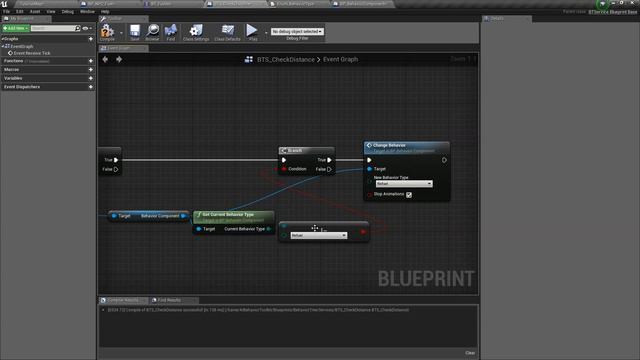Open Class Settings from the toolbar
The height and width of the screenshot is (360, 640).
point(196,32)
